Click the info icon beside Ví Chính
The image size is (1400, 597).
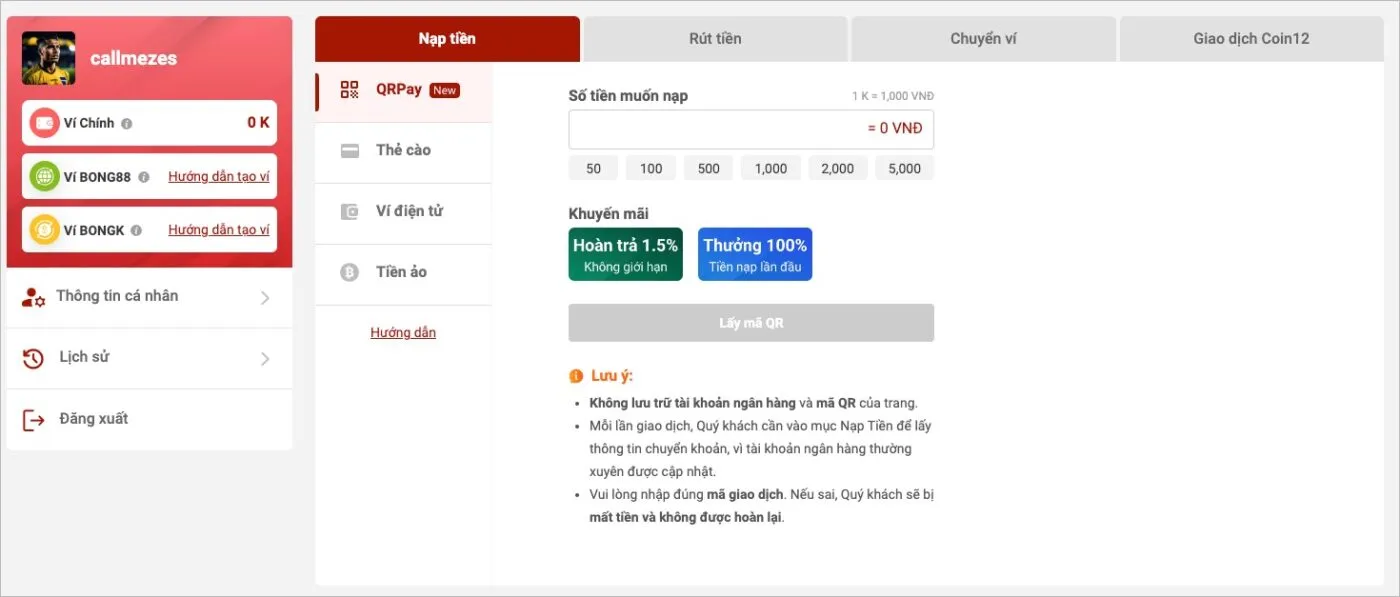[x=127, y=124]
